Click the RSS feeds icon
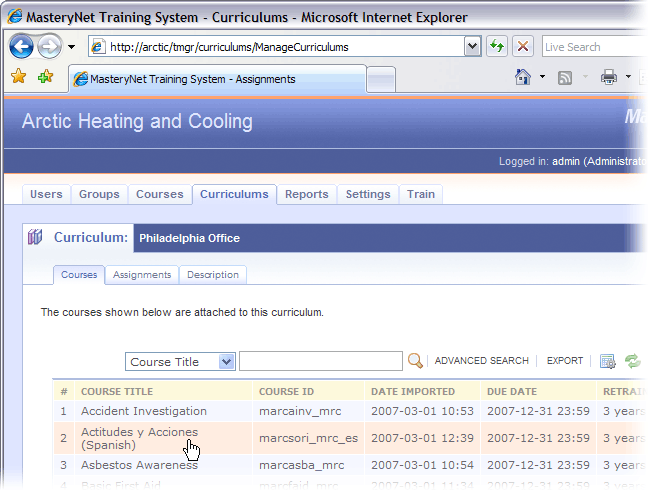The height and width of the screenshot is (493, 651). click(x=565, y=78)
